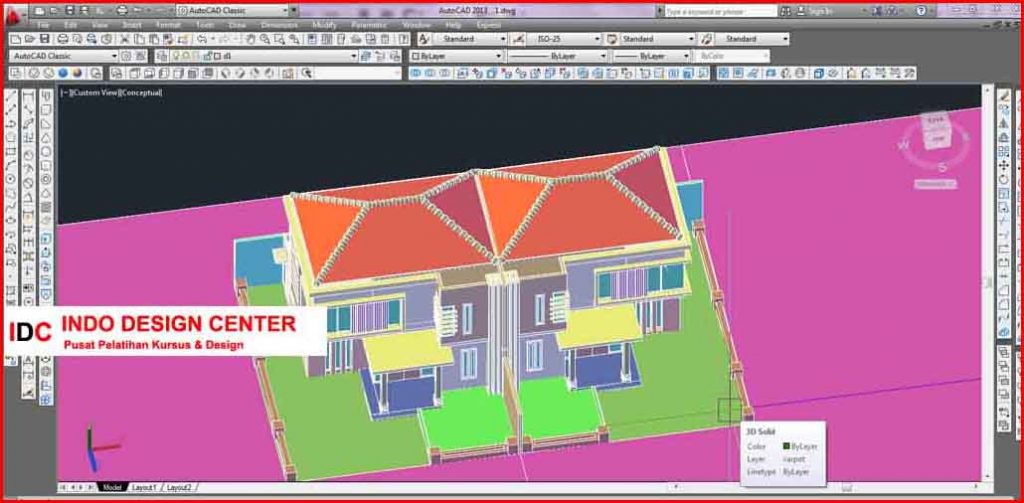Select the Zoom Window tool
This screenshot has width=1024, height=503.
click(280, 39)
